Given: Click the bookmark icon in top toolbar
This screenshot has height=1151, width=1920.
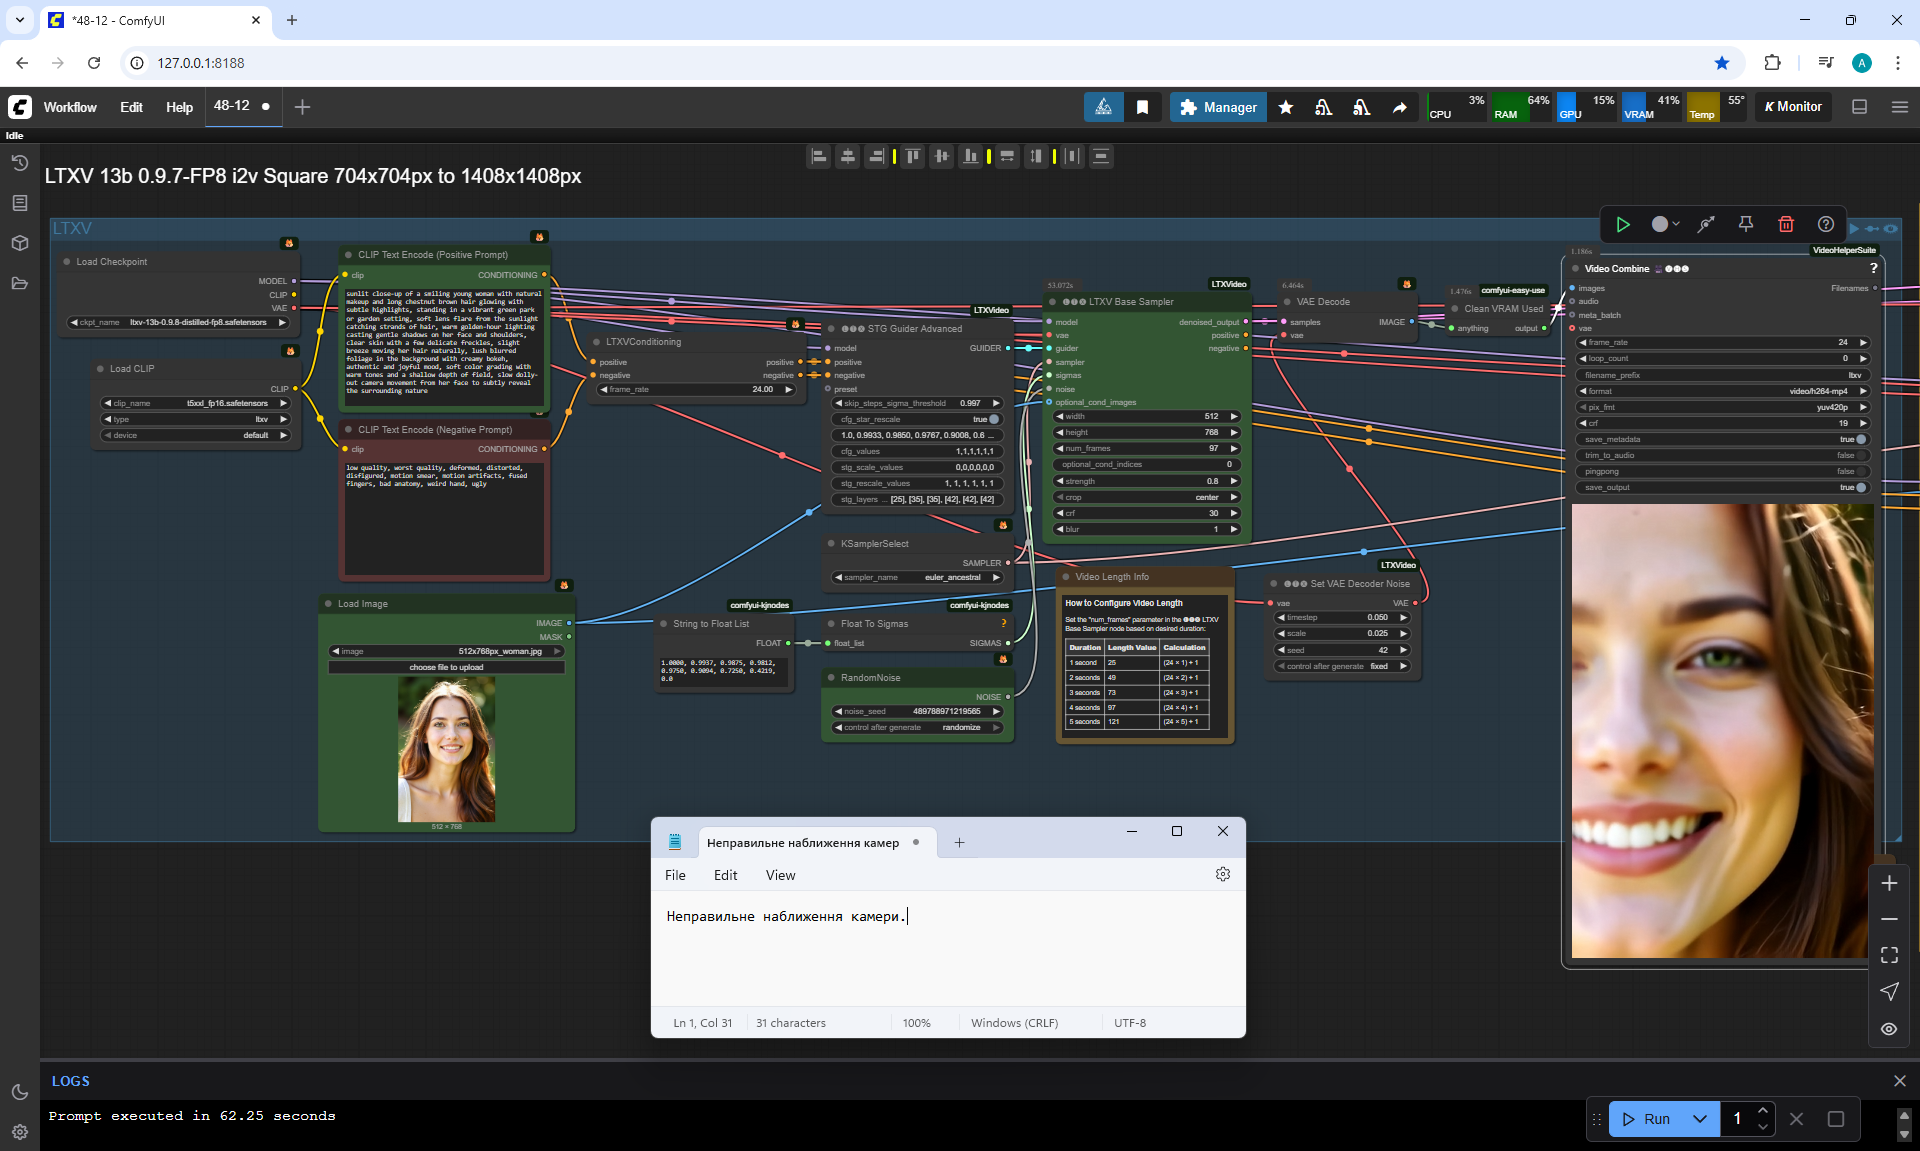Looking at the screenshot, I should 1142,107.
